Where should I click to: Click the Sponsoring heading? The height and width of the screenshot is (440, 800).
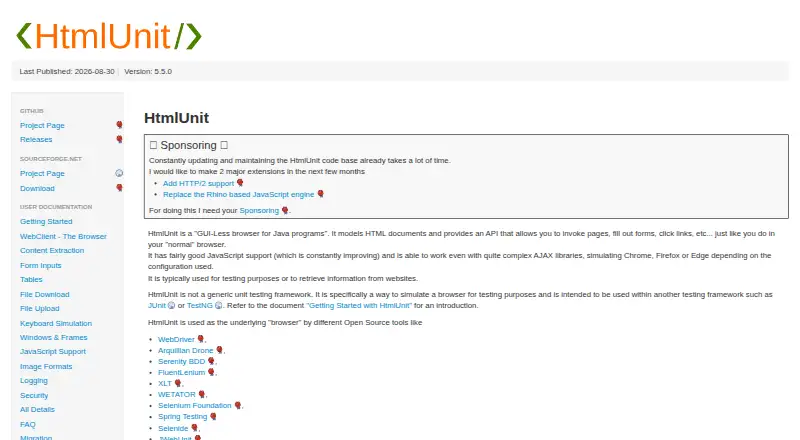click(x=189, y=145)
